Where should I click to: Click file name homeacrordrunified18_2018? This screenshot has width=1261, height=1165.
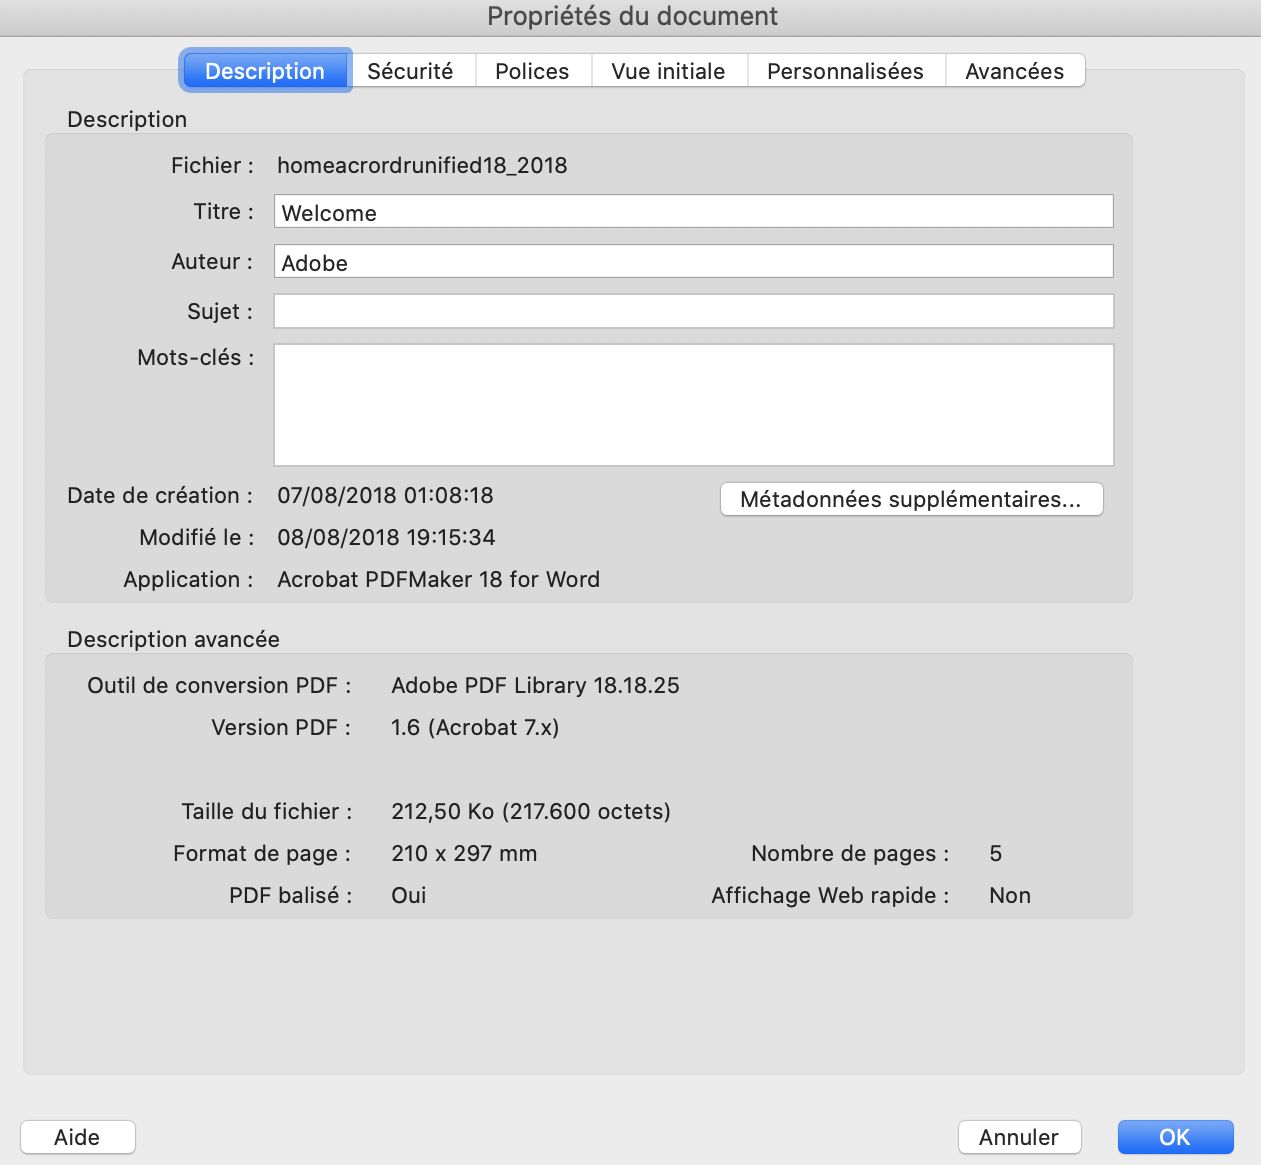click(422, 165)
